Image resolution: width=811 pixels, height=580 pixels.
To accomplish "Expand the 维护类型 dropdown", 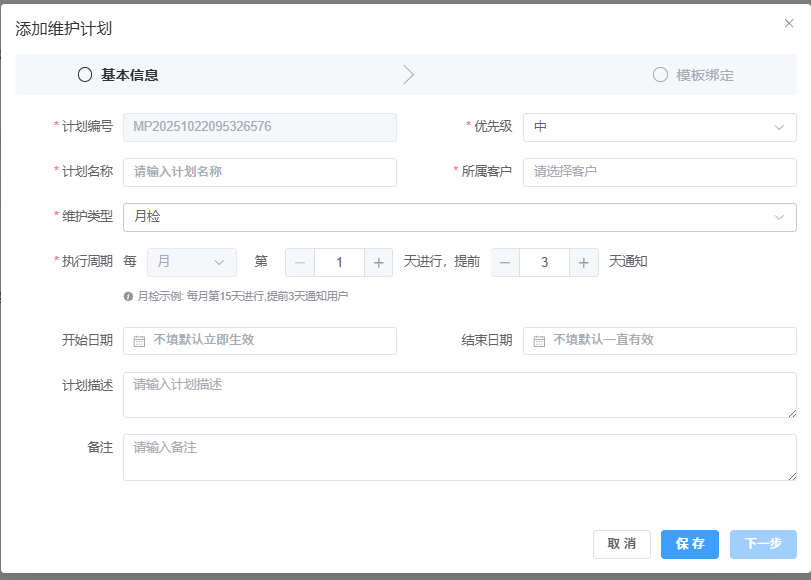I will pos(459,217).
